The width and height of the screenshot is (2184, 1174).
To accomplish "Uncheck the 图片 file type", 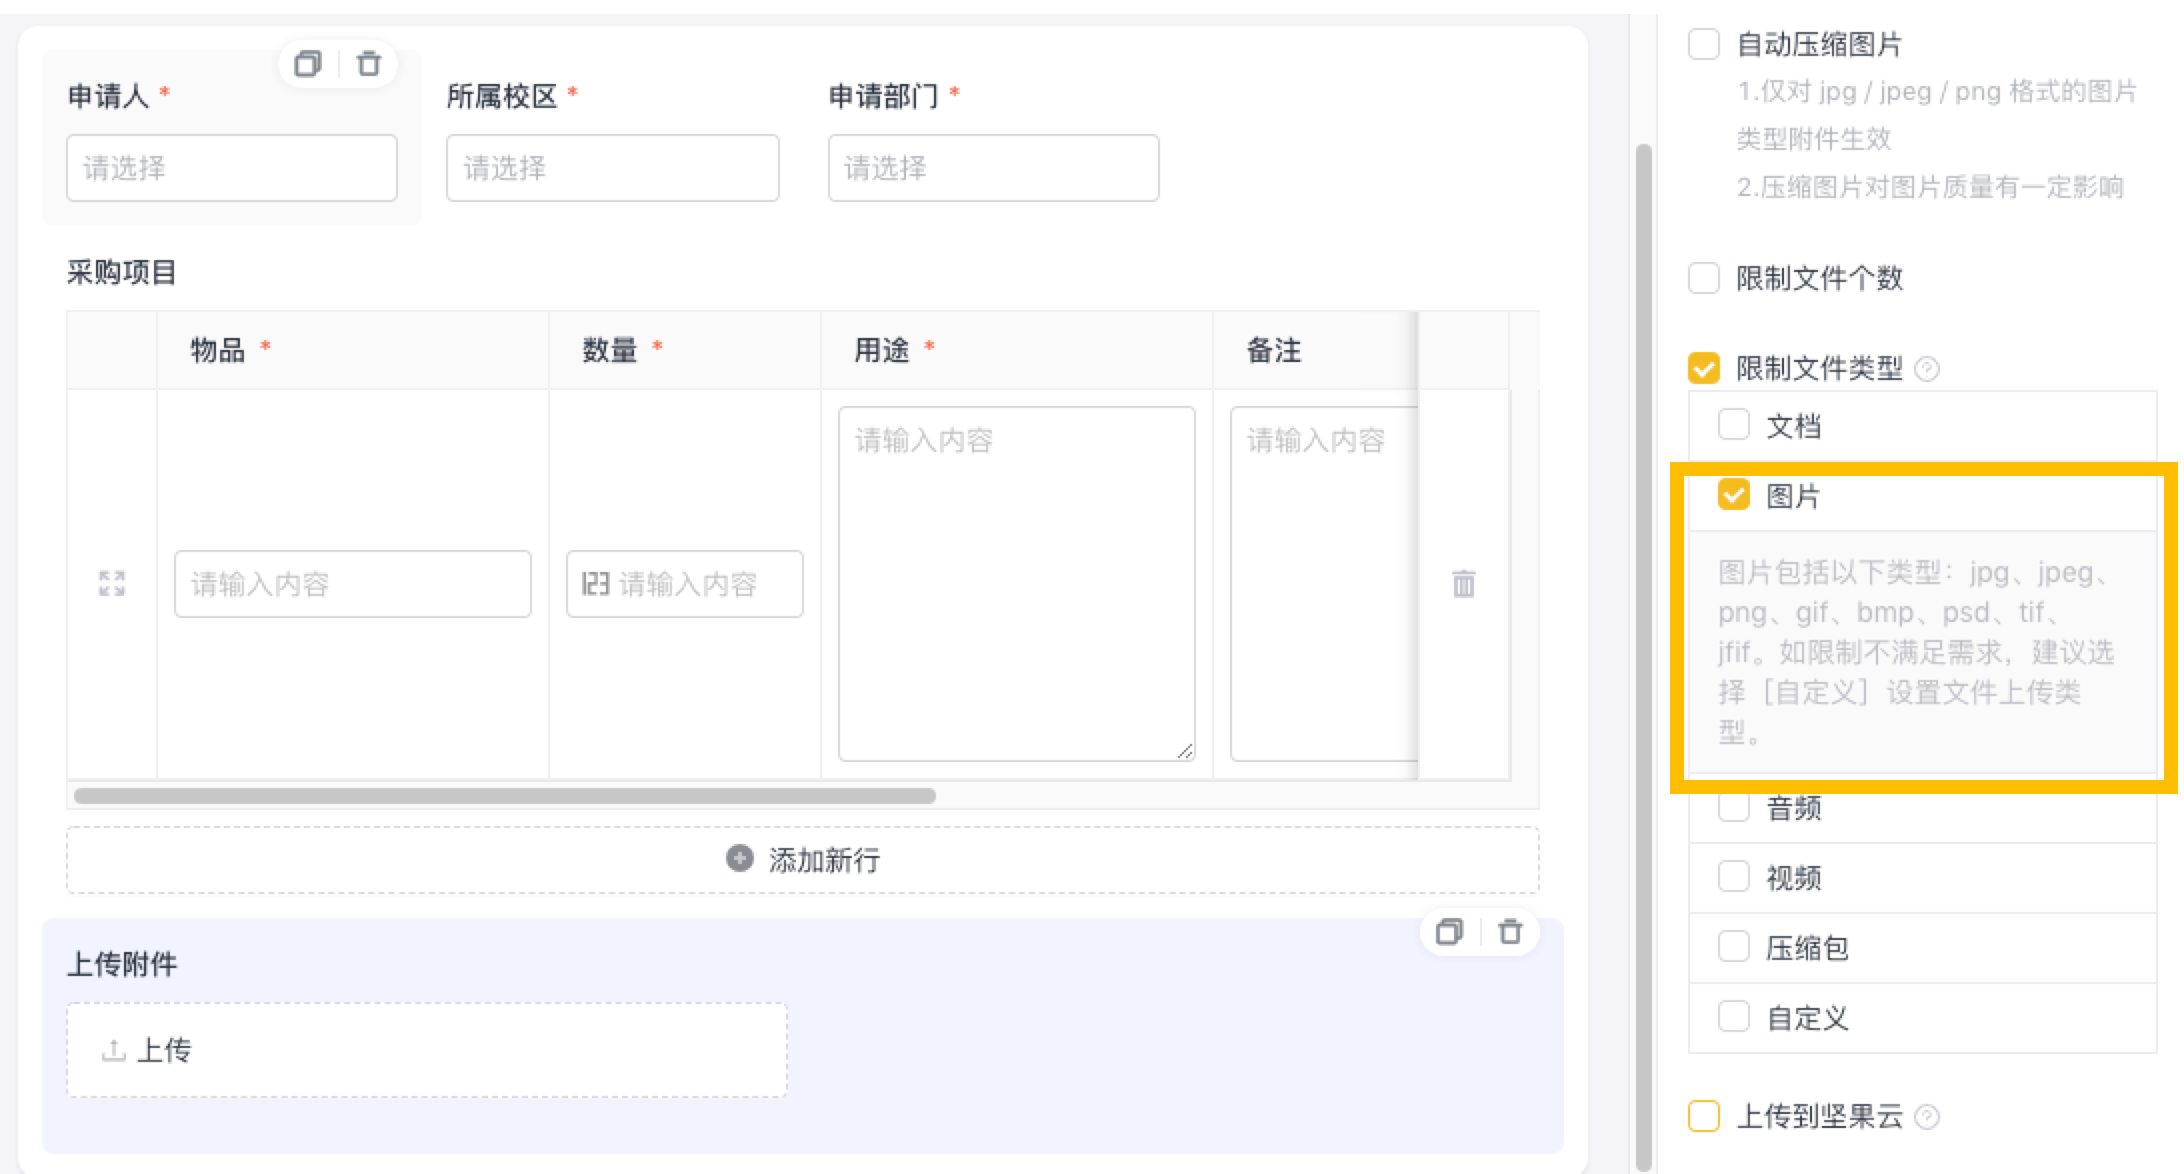I will tap(1734, 495).
